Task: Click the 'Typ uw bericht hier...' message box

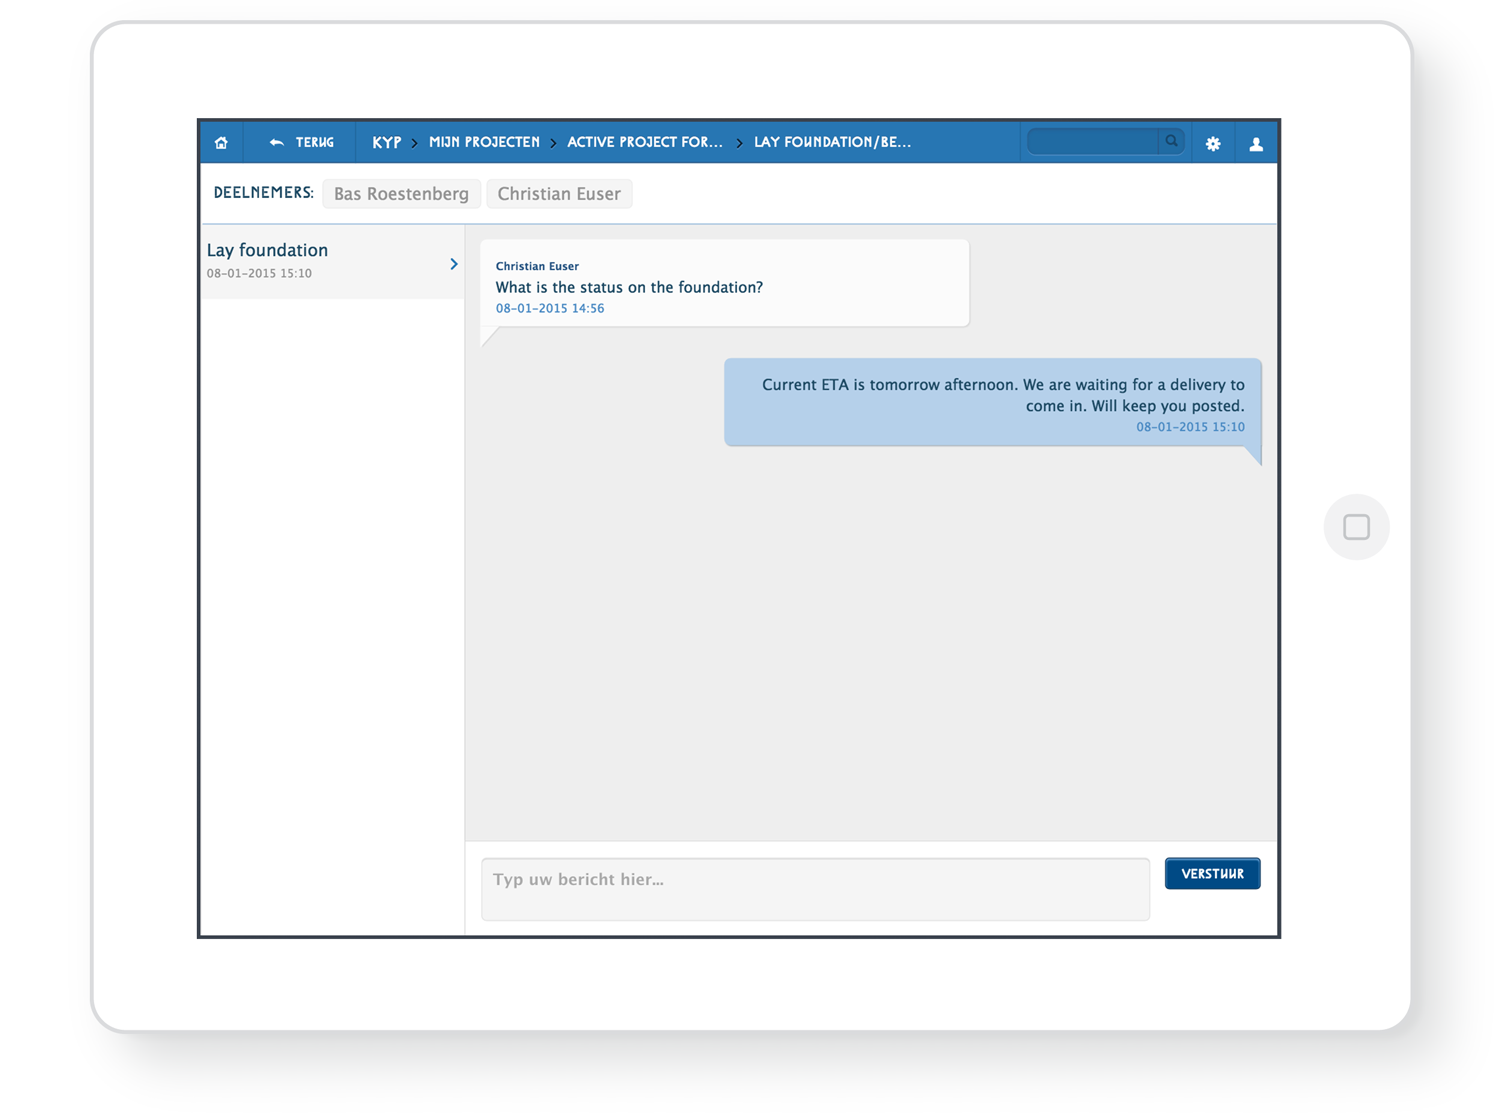Action: coord(815,888)
